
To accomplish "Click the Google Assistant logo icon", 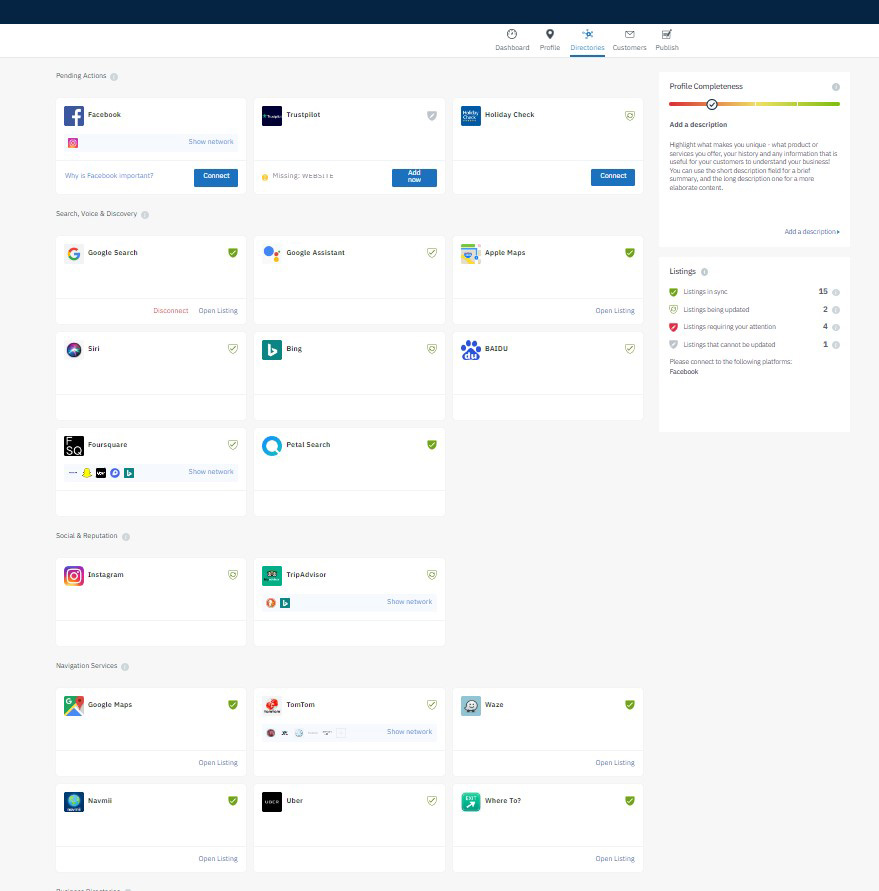I will tap(272, 253).
